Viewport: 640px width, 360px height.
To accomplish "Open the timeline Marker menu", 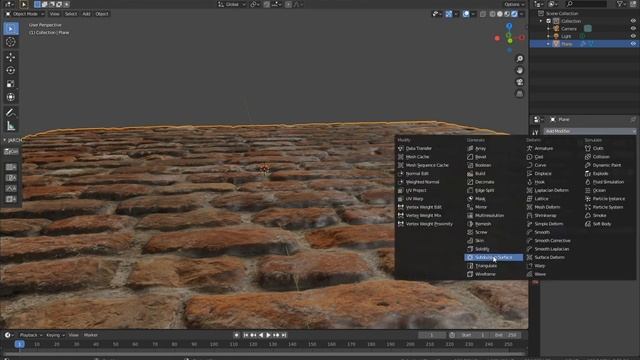I will click(x=91, y=335).
